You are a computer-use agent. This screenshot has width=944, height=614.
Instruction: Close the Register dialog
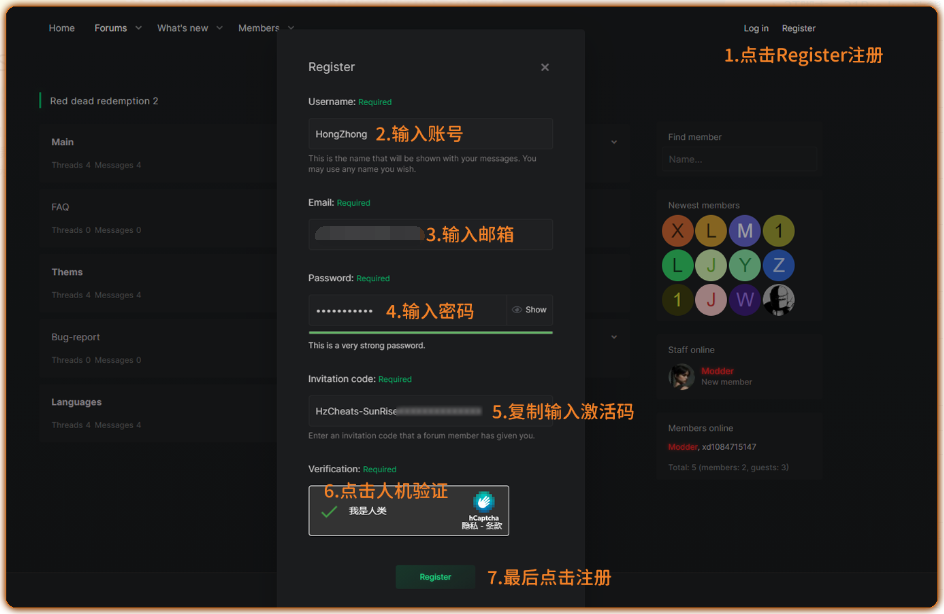545,67
